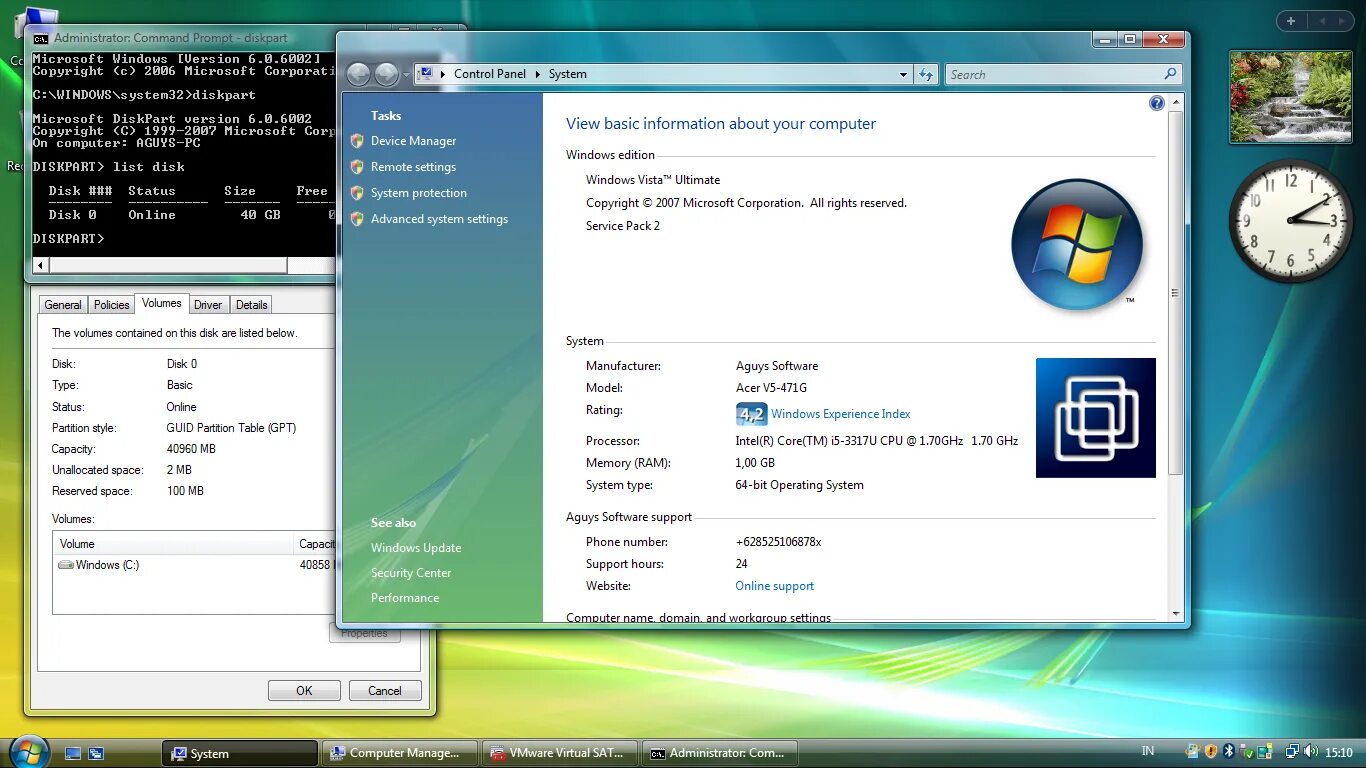Open Online support website link
Screen dimensions: 1366x768
[x=775, y=586]
